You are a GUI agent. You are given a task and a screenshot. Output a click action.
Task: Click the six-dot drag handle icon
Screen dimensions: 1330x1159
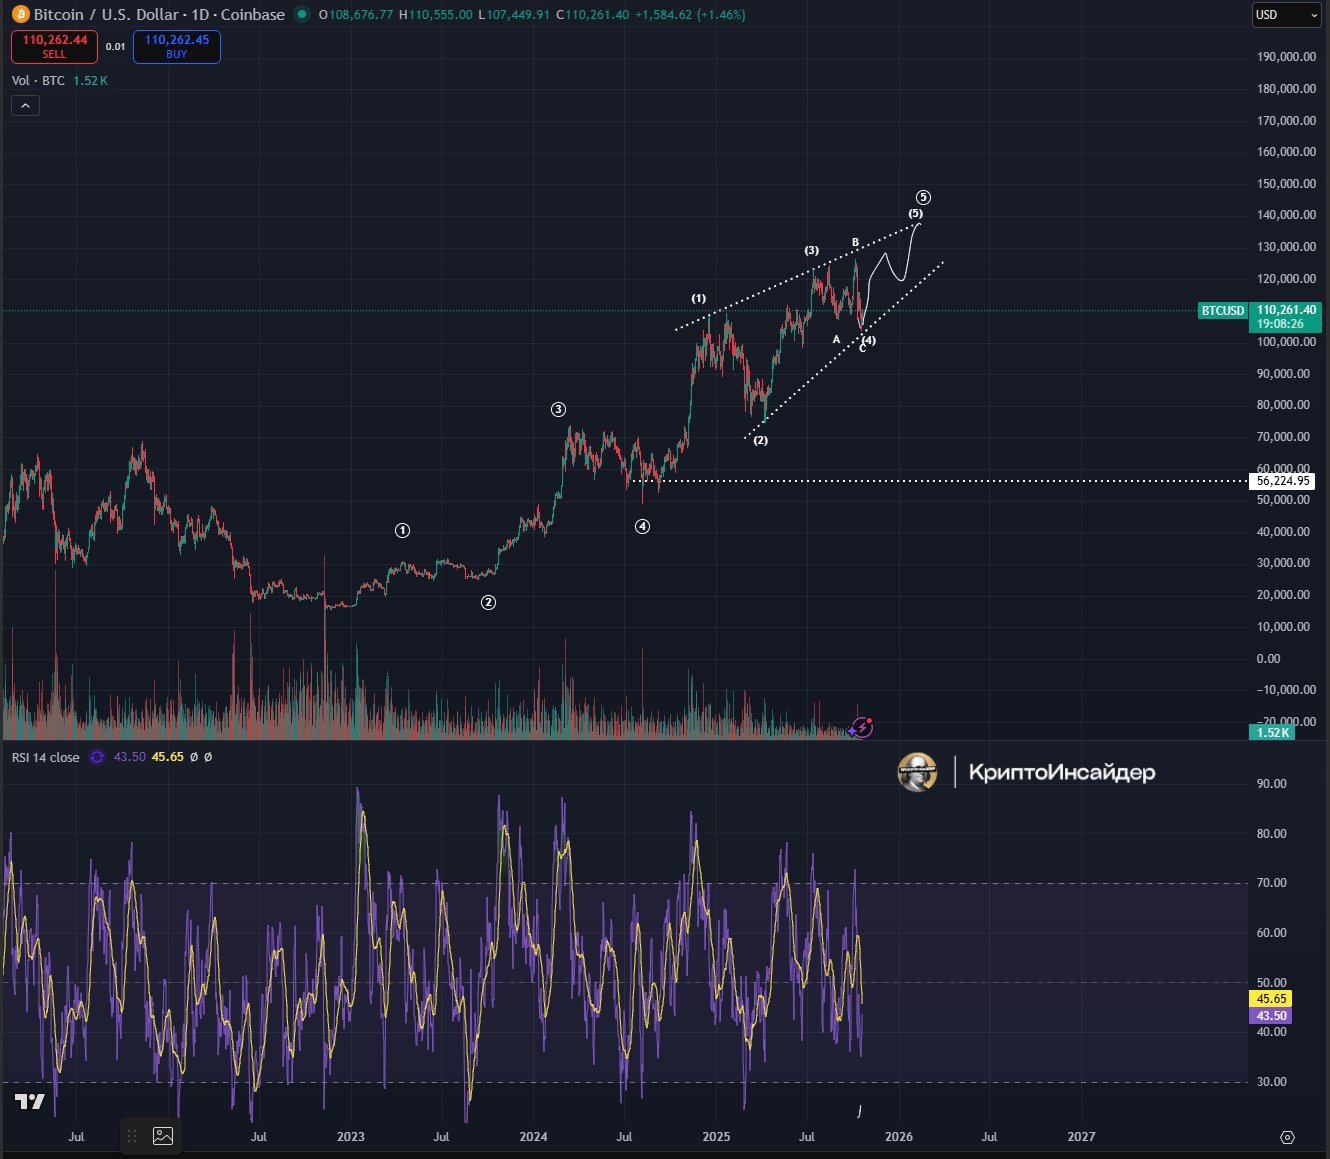tap(131, 1136)
